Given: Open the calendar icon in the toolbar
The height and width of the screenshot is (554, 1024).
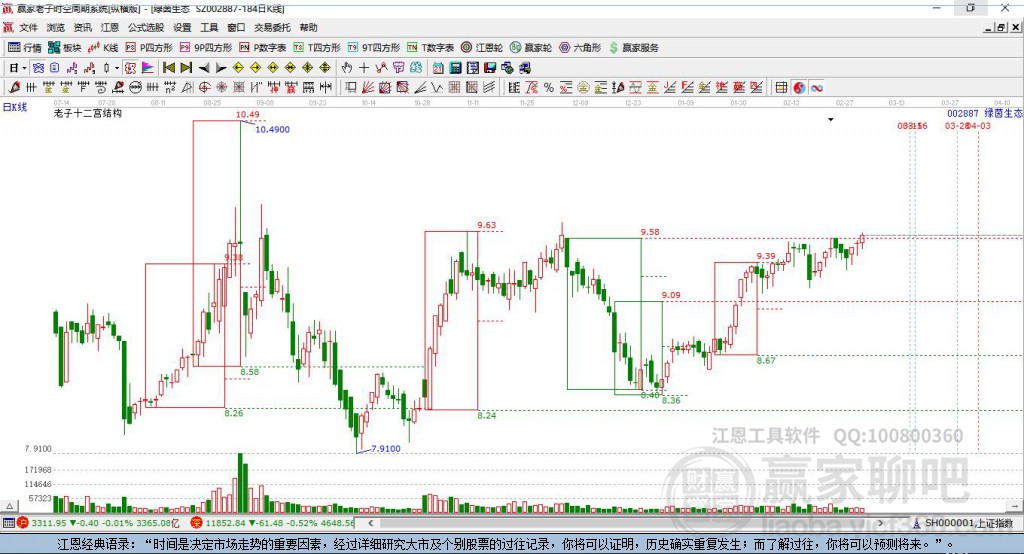Looking at the screenshot, I should click(438, 68).
